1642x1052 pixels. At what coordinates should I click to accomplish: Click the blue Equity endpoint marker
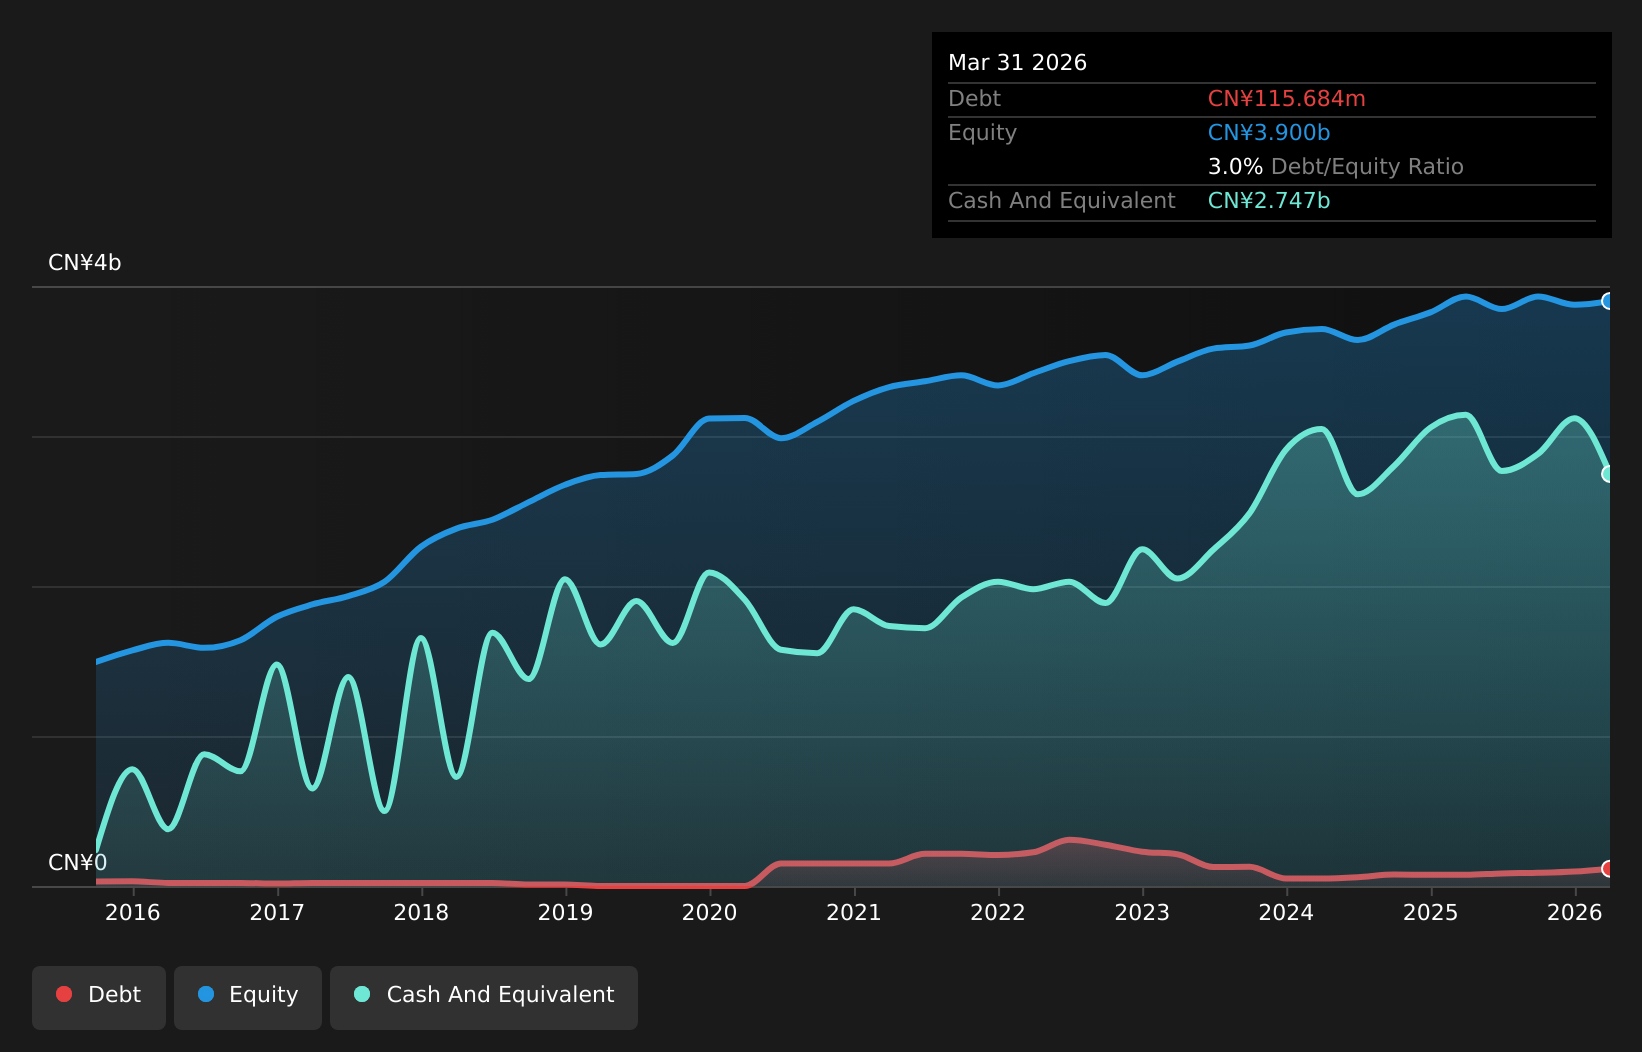pos(1608,301)
